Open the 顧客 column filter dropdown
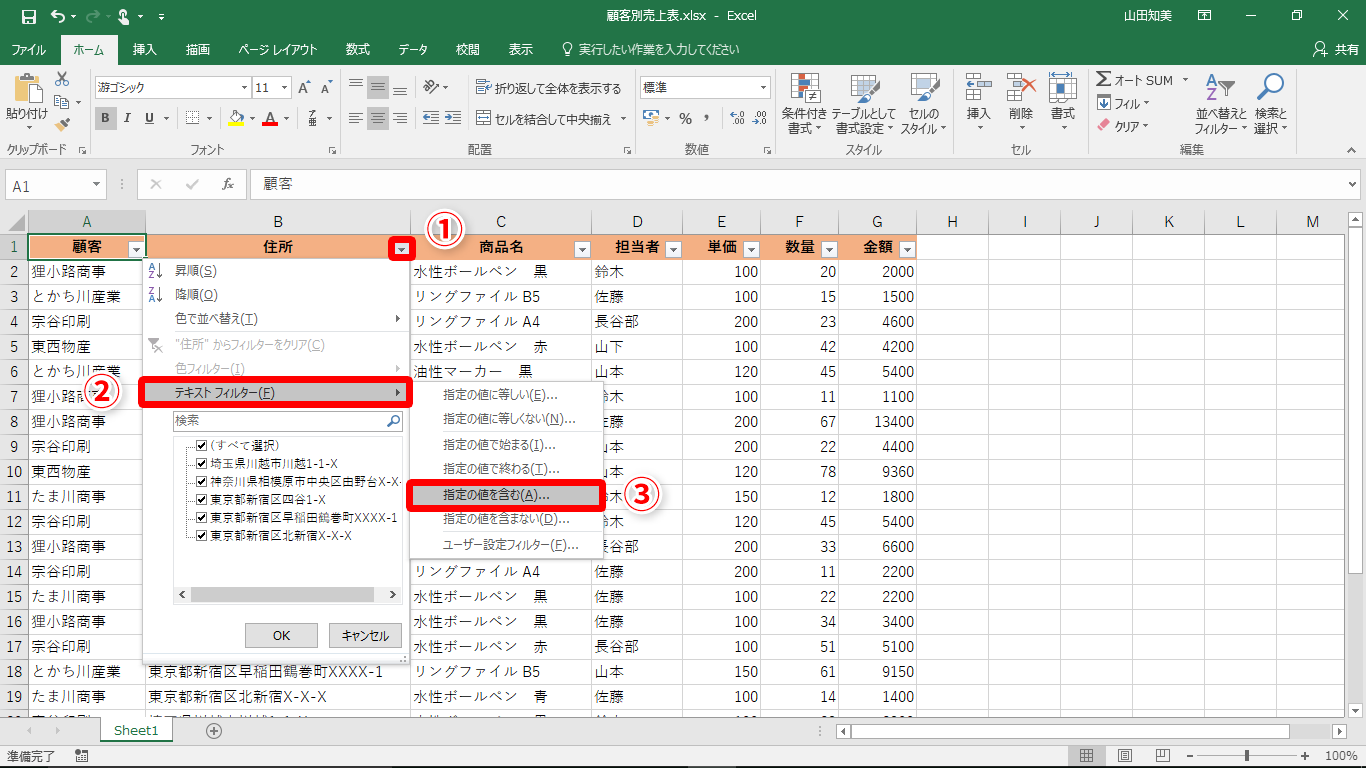 136,249
